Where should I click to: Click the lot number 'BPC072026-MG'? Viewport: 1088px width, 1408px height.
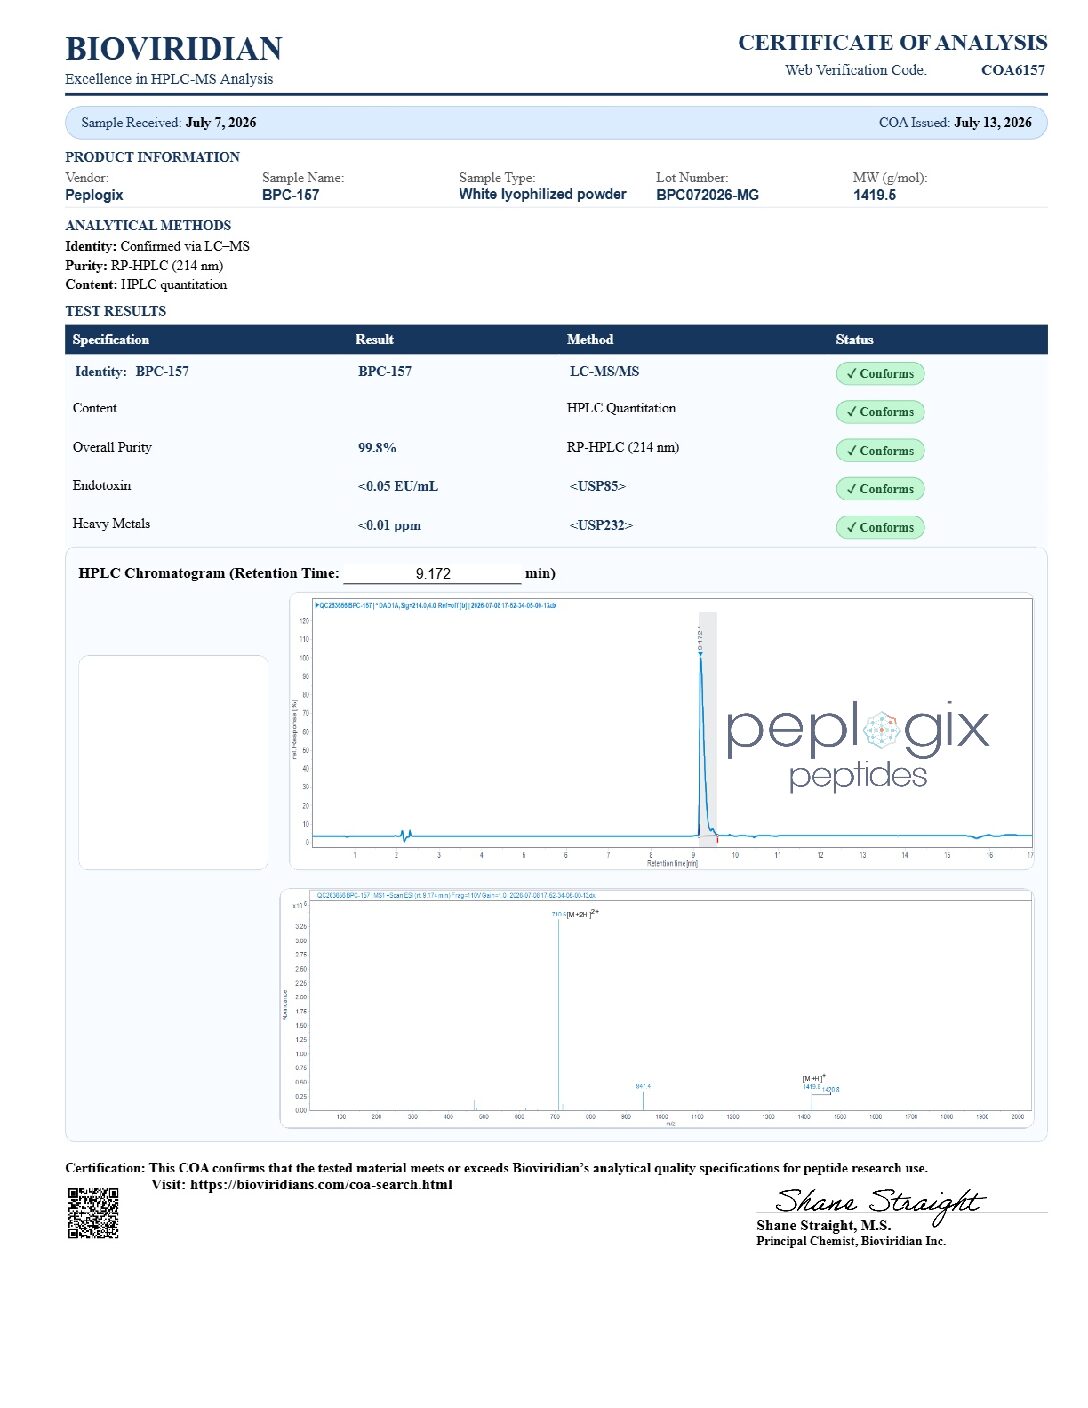coord(707,195)
